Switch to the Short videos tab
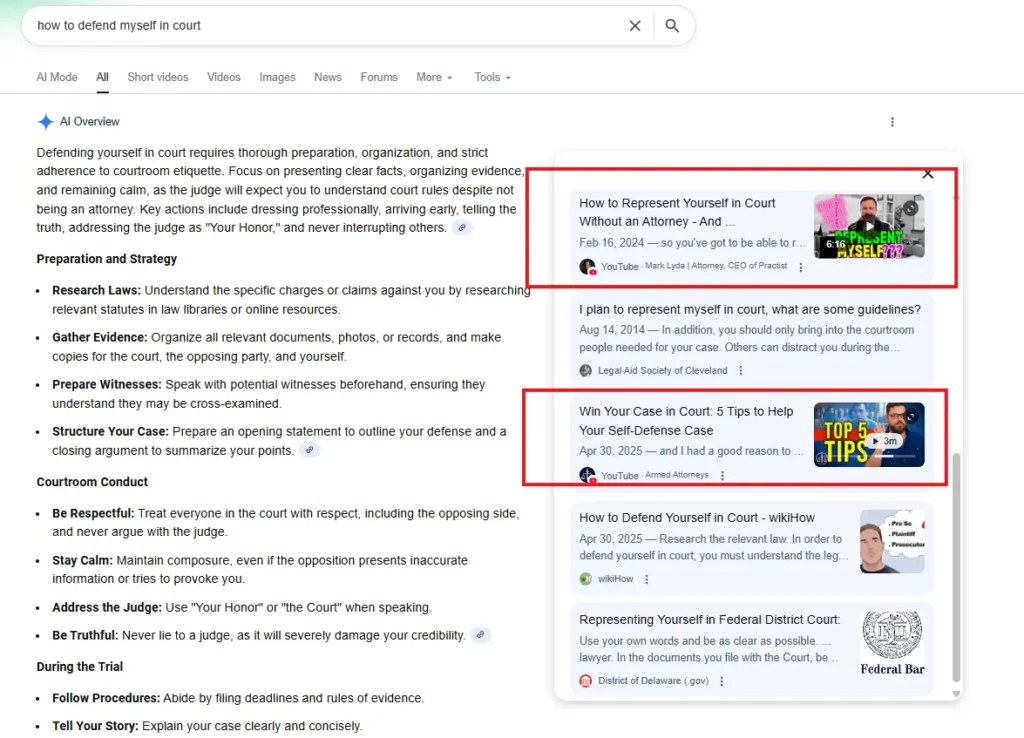The width and height of the screenshot is (1024, 738). coord(158,77)
